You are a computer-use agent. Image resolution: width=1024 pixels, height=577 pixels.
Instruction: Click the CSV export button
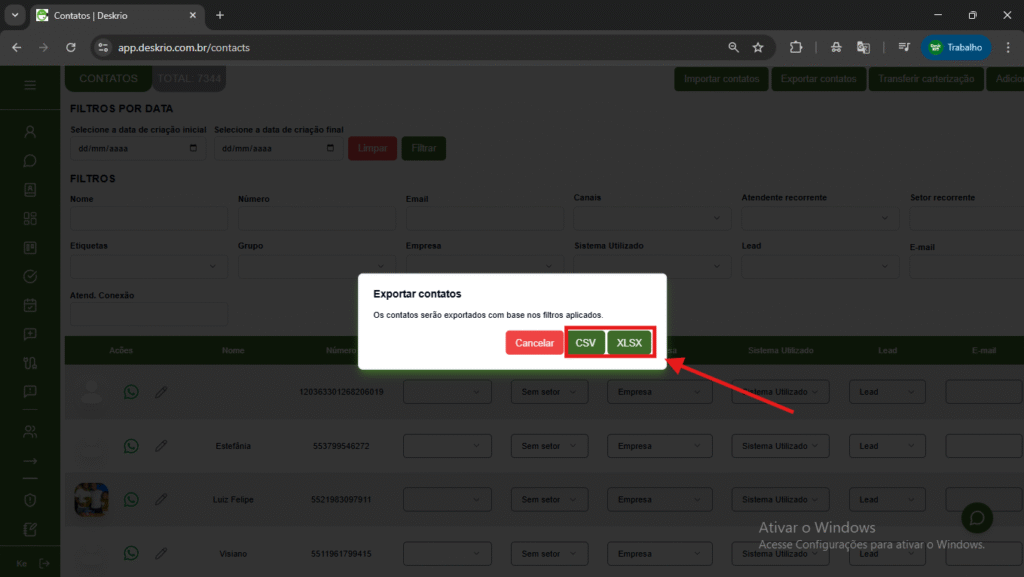(x=585, y=343)
